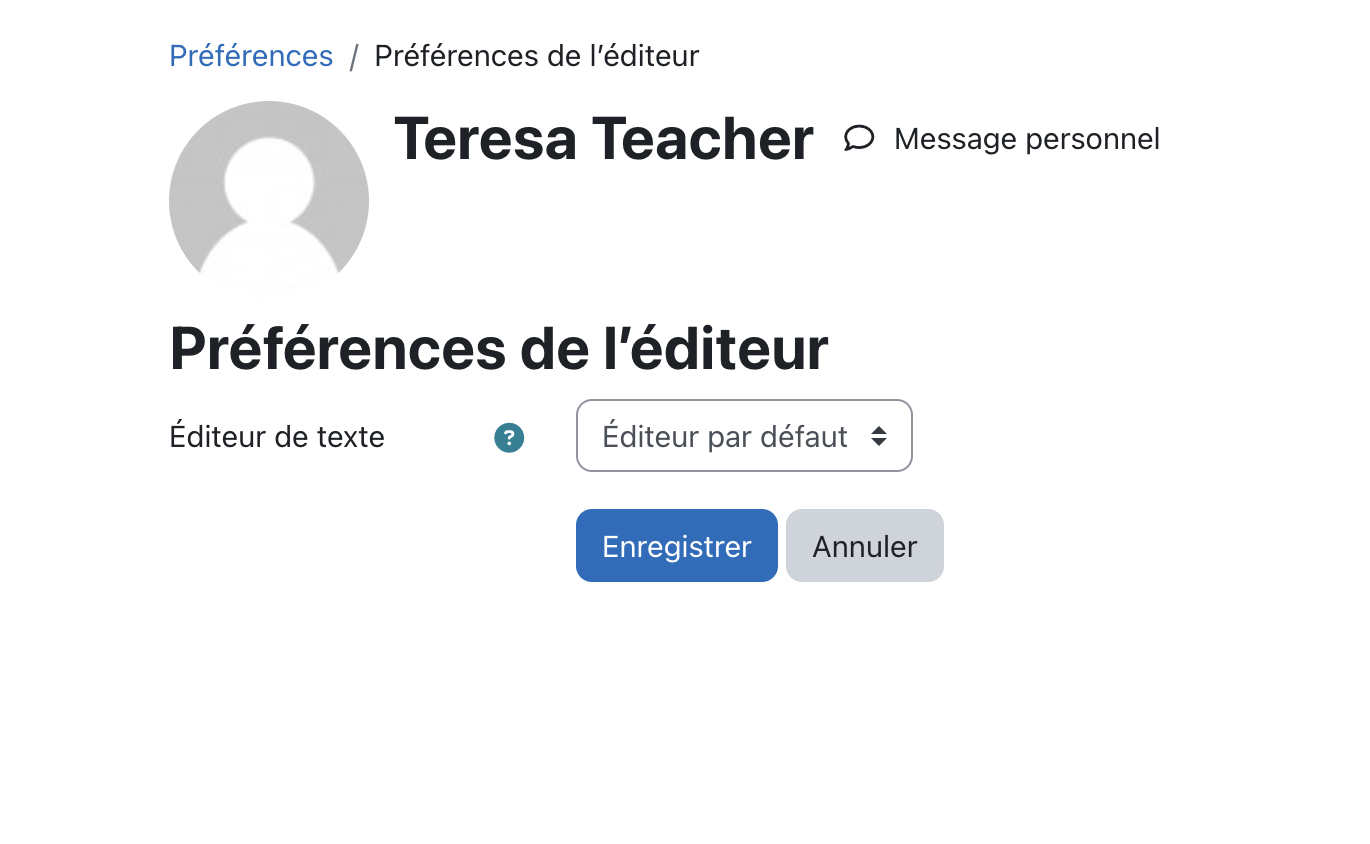Click the current breadcrumb Préférences de l'éditeur

(x=537, y=56)
